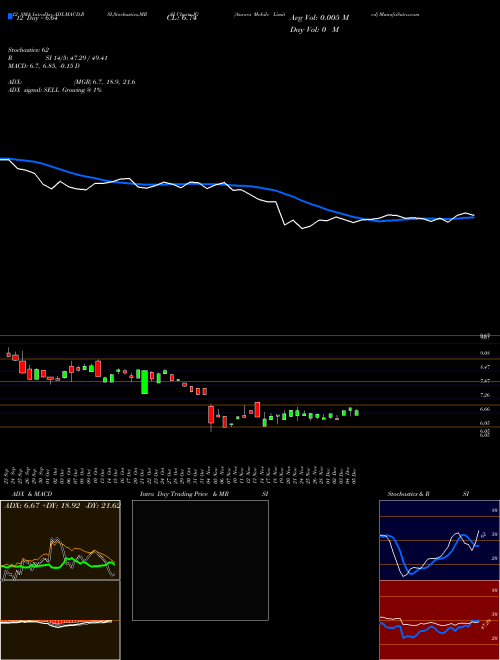This screenshot has height=660, width=500.
Task: Select the 'Day Vol: 0 M' text
Action: [314, 30]
